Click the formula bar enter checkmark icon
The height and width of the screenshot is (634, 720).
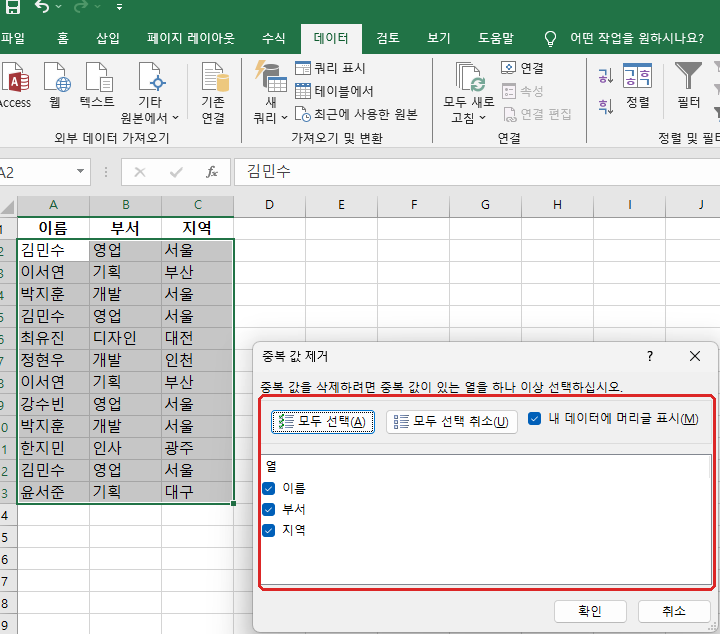[176, 172]
